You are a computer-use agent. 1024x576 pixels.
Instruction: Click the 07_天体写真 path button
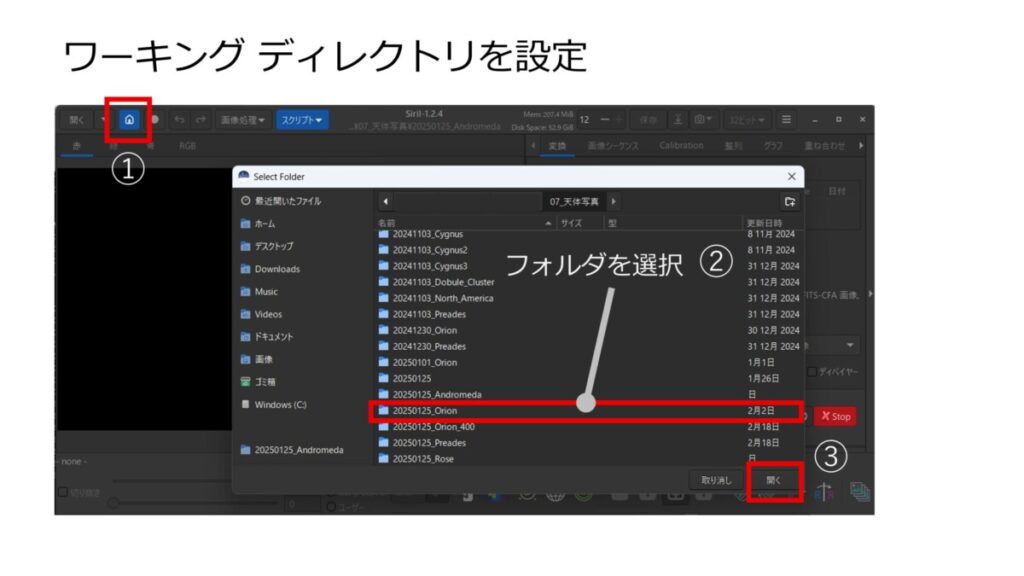coord(574,201)
